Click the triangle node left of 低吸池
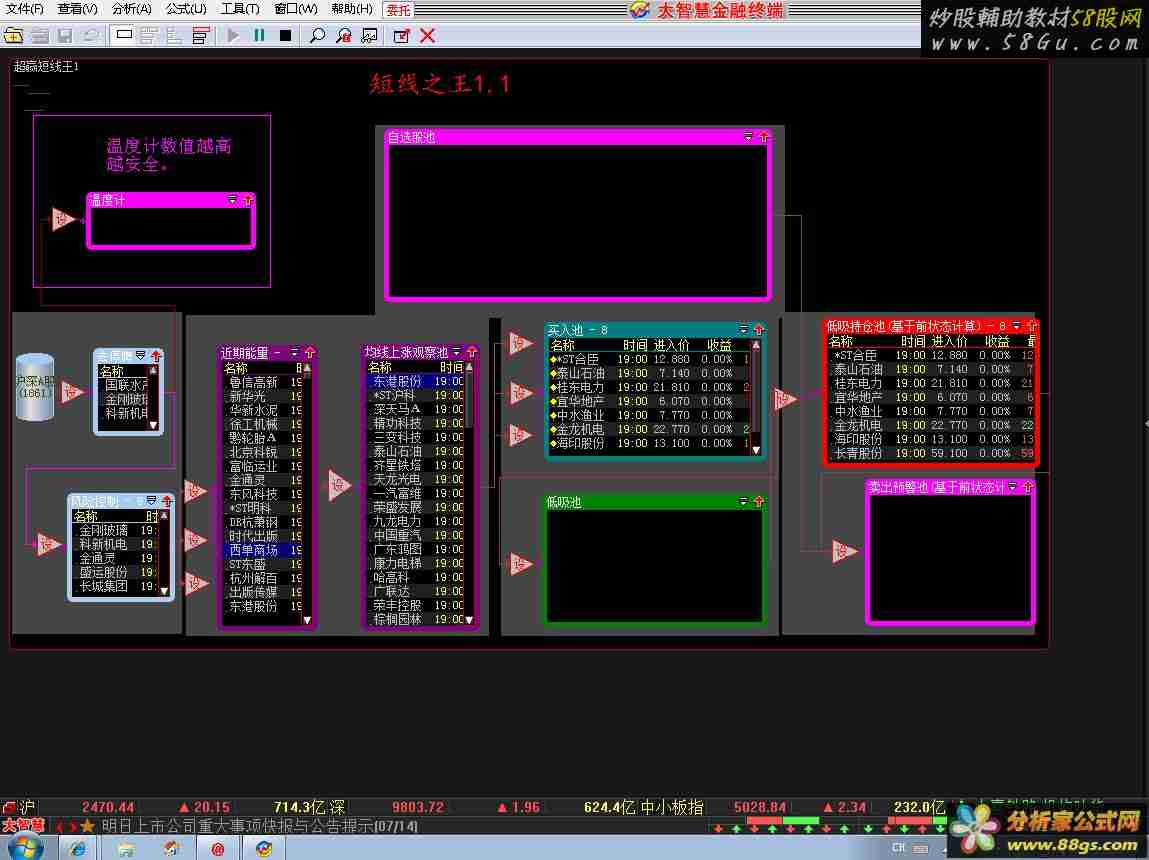Screen dimensions: 1149x860 (520, 563)
